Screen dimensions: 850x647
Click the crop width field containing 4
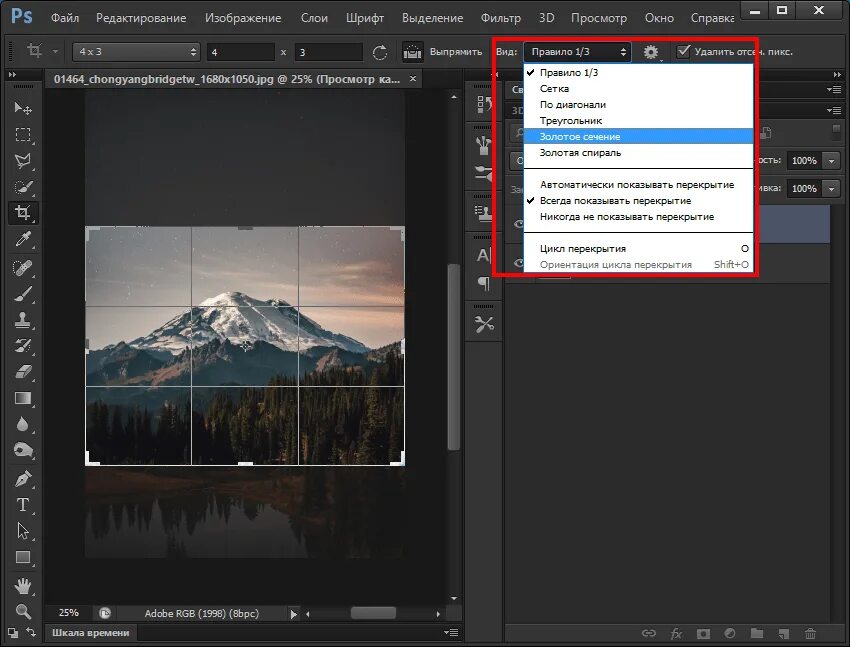[241, 52]
